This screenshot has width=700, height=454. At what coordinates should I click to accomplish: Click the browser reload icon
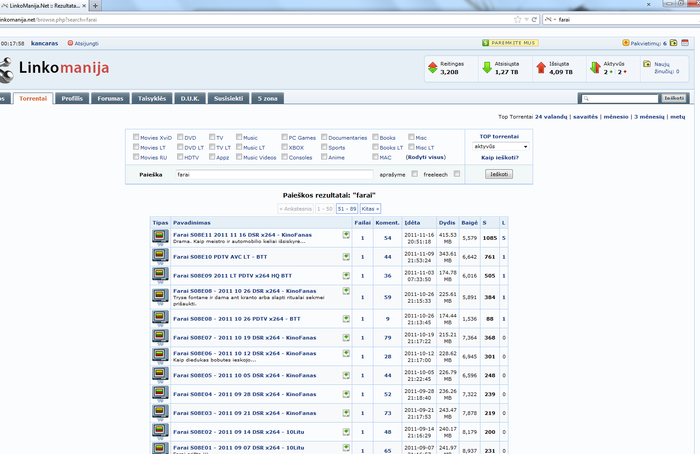534,19
